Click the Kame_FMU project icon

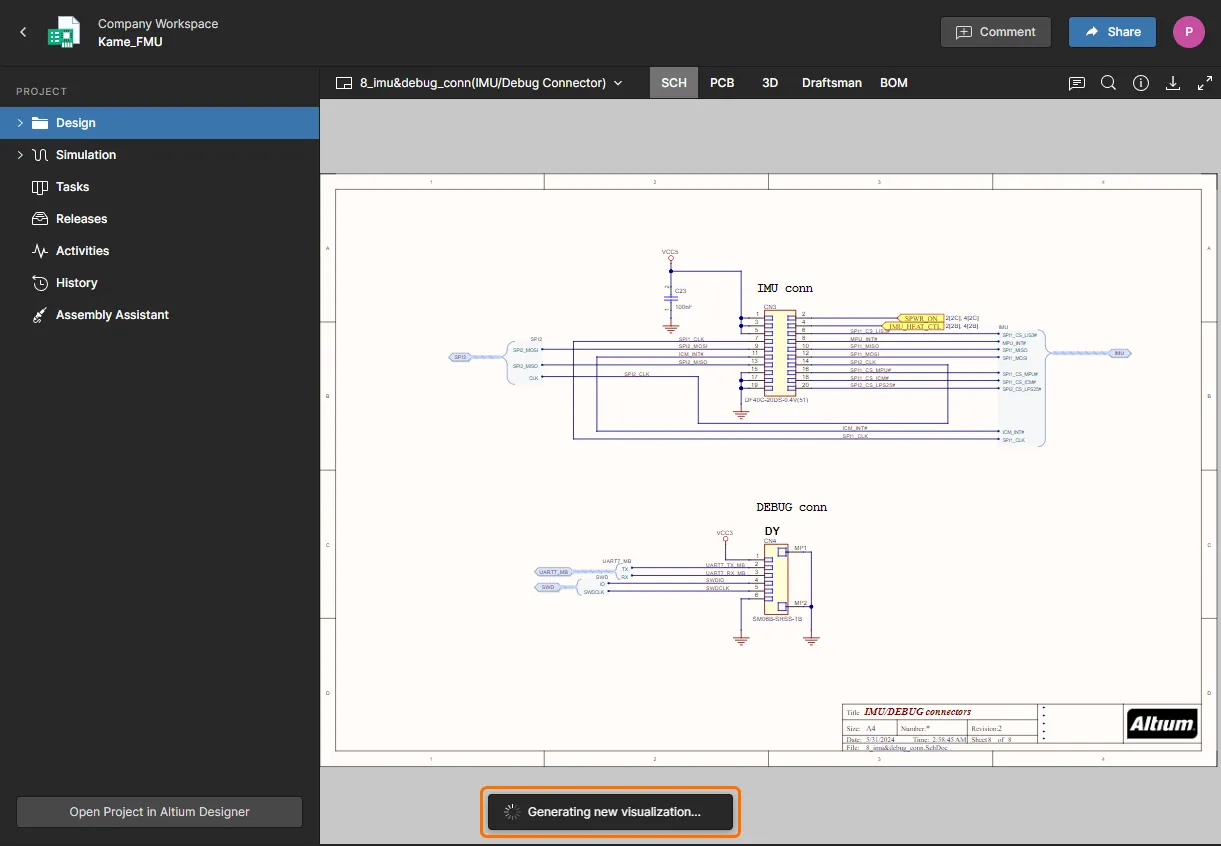(64, 32)
